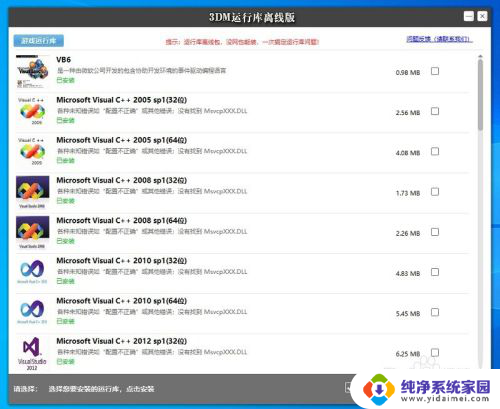500x409 pixels.
Task: Click the 0.98 MB size value
Action: (408, 73)
